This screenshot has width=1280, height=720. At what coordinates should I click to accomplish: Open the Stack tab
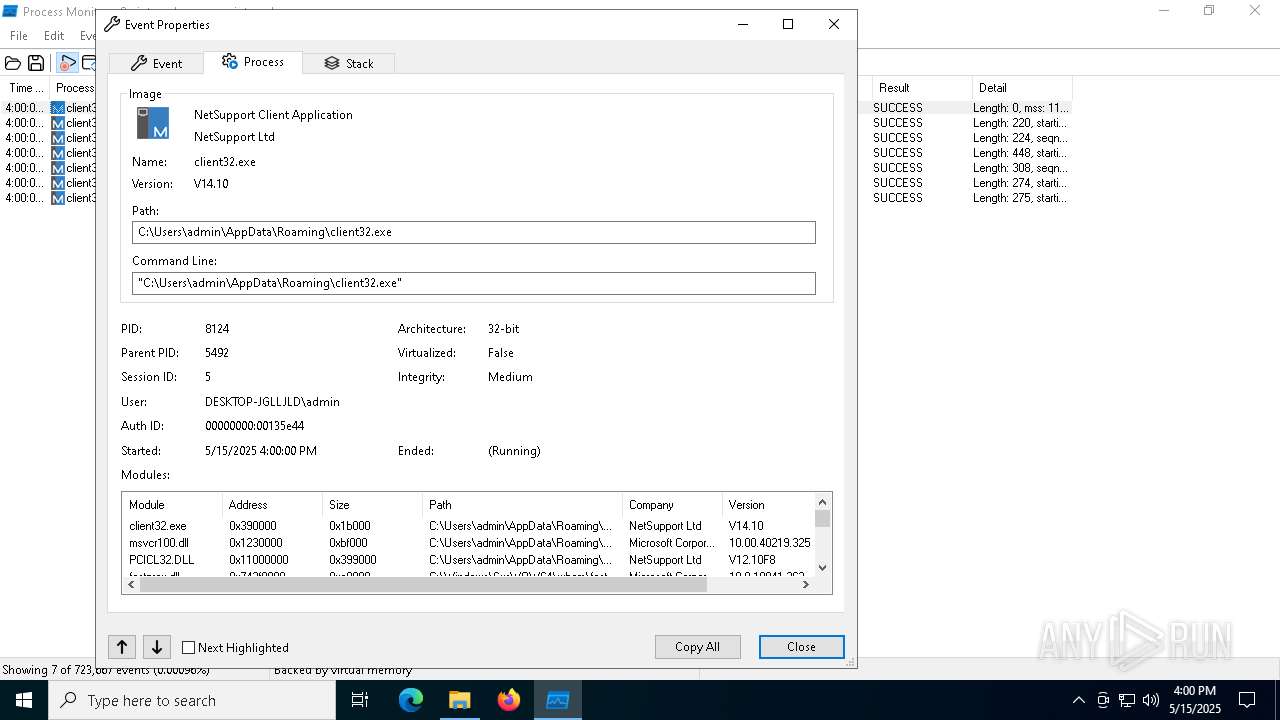[348, 63]
